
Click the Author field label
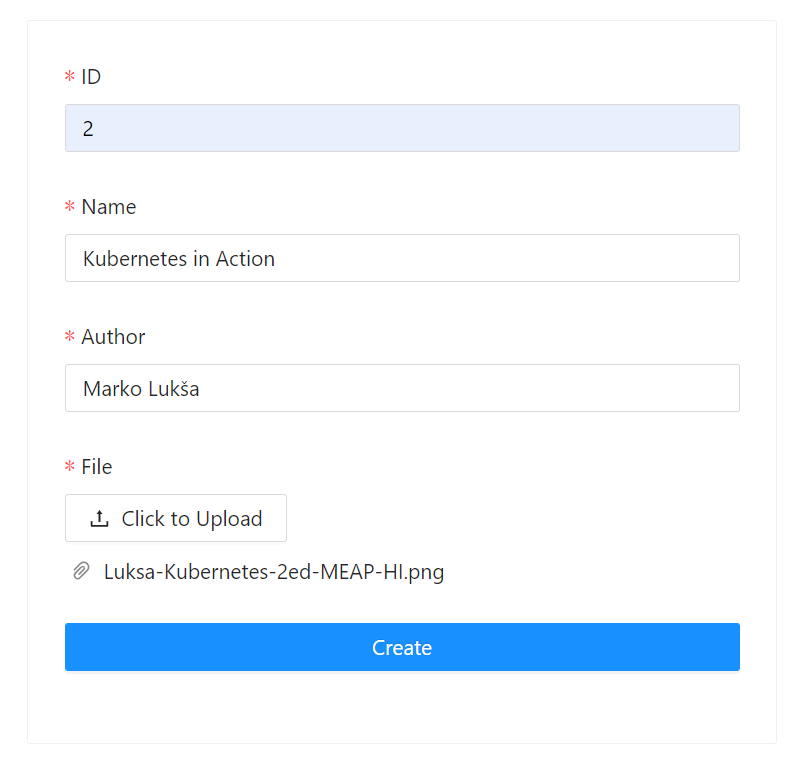pos(113,337)
